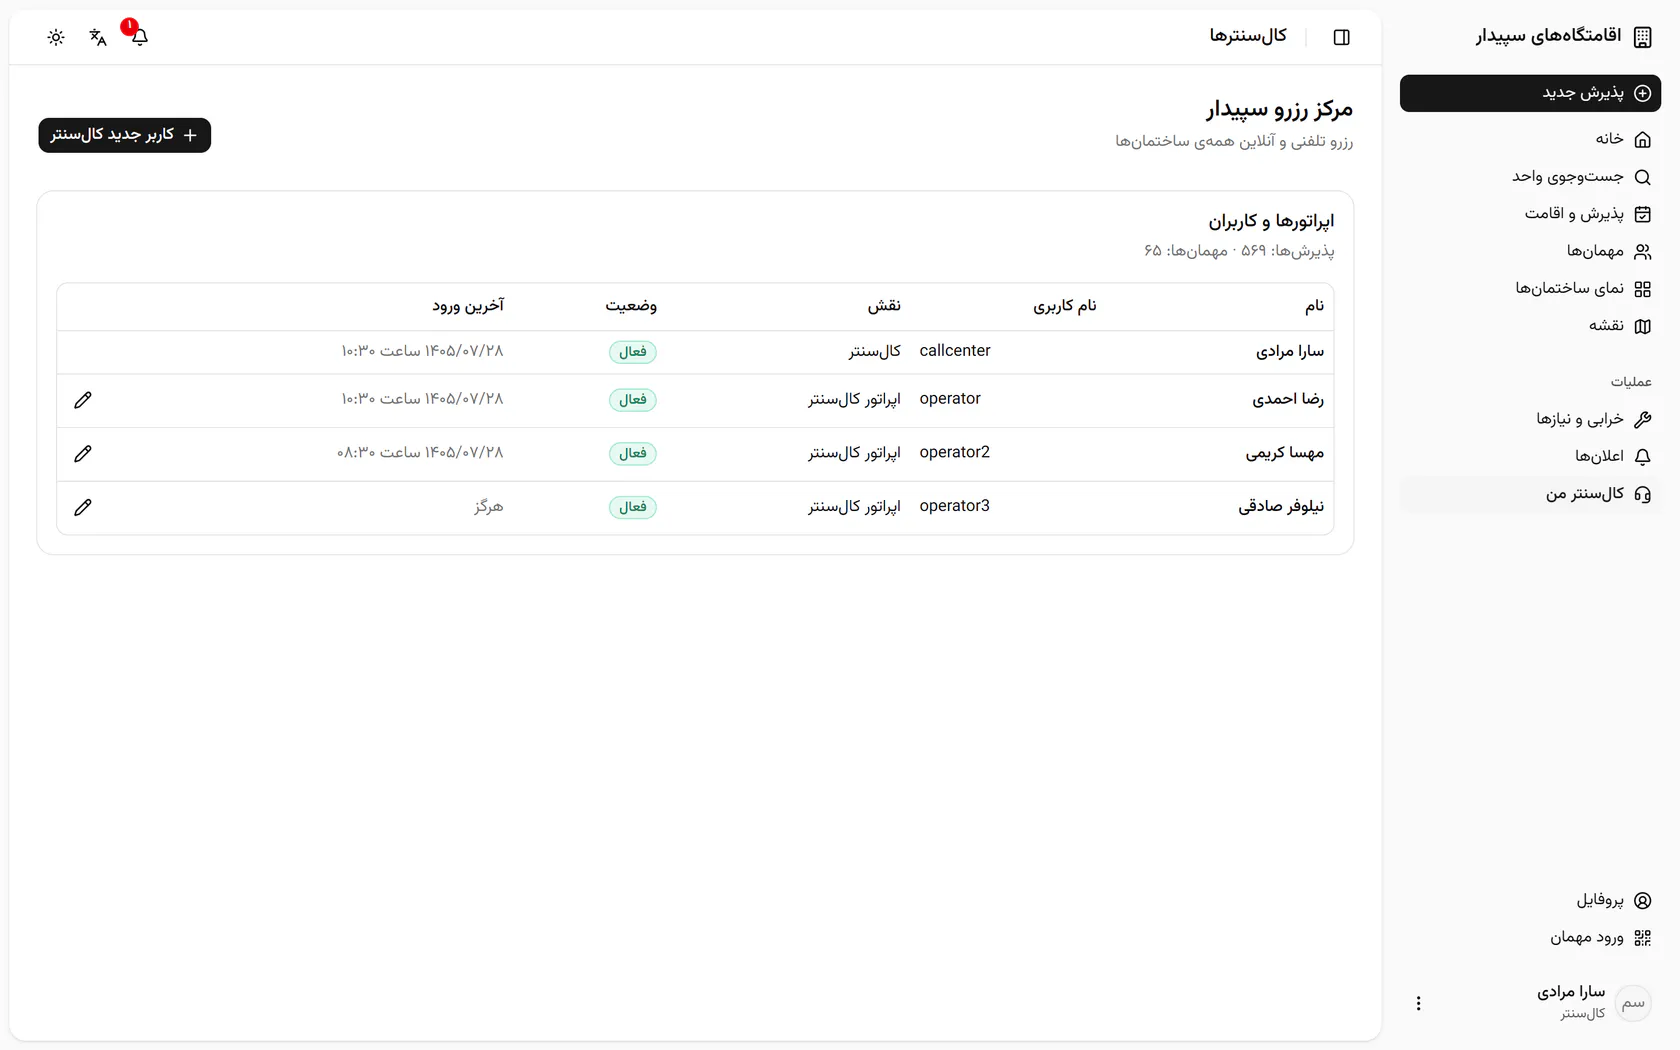Click the مرکز رزرو سپیدار heading
1680x1050 pixels.
[x=1280, y=109]
